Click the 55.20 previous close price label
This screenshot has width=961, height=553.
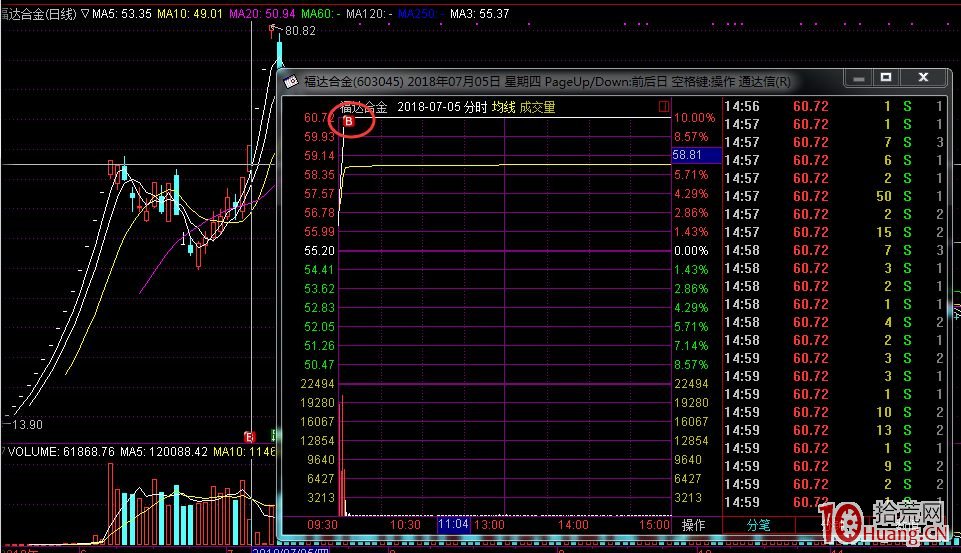(319, 251)
